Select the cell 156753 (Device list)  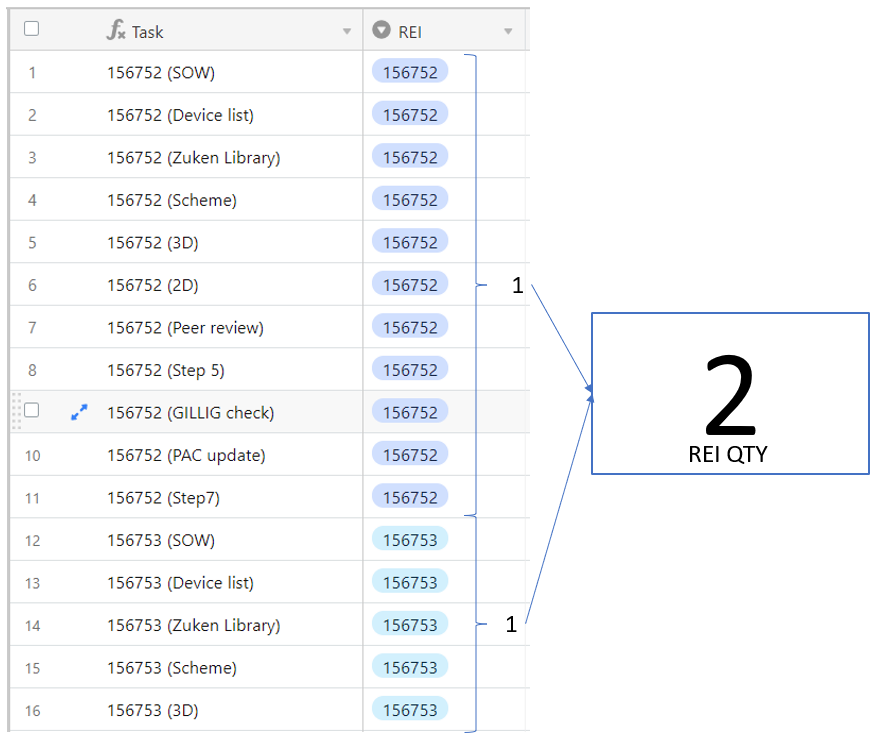[x=180, y=583]
